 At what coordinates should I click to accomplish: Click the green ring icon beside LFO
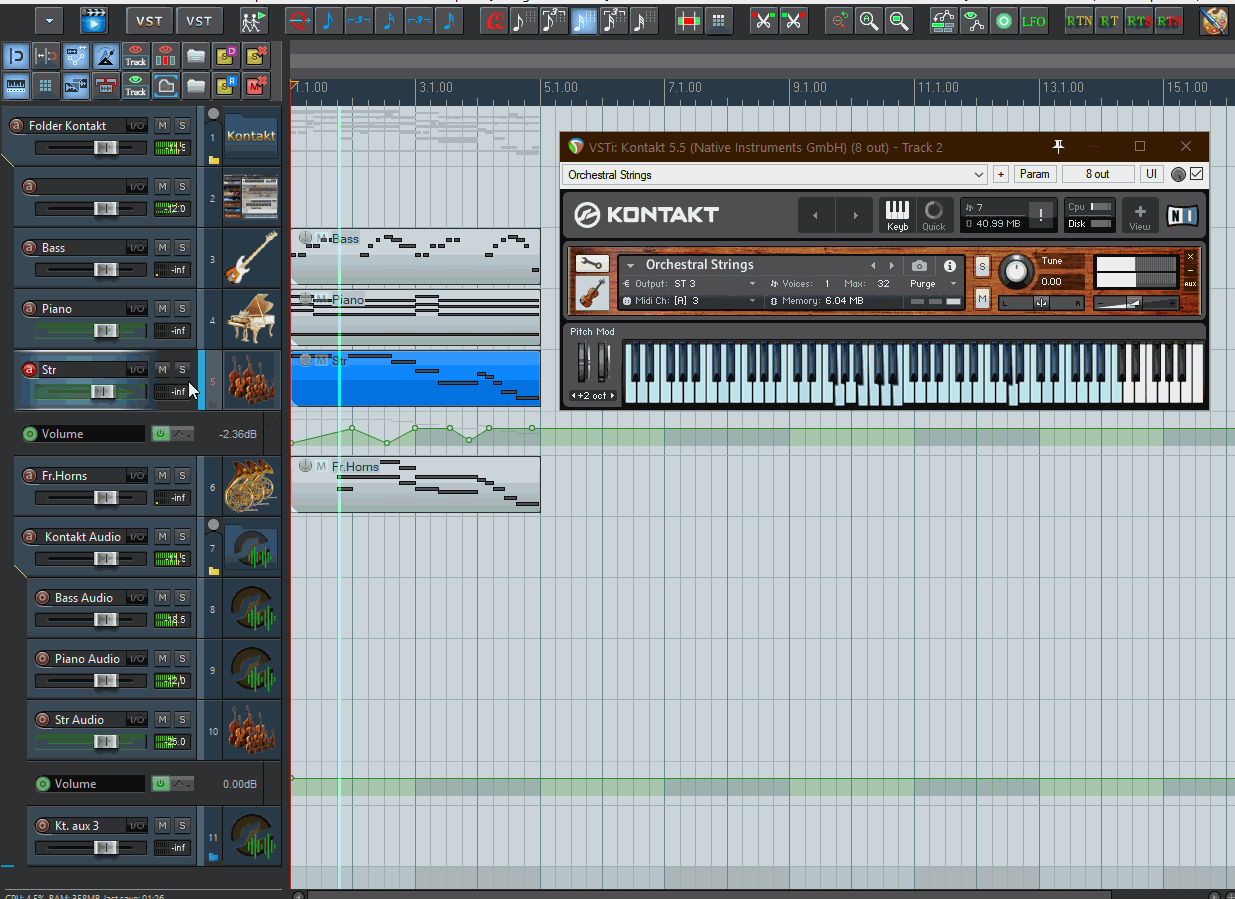(1003, 20)
